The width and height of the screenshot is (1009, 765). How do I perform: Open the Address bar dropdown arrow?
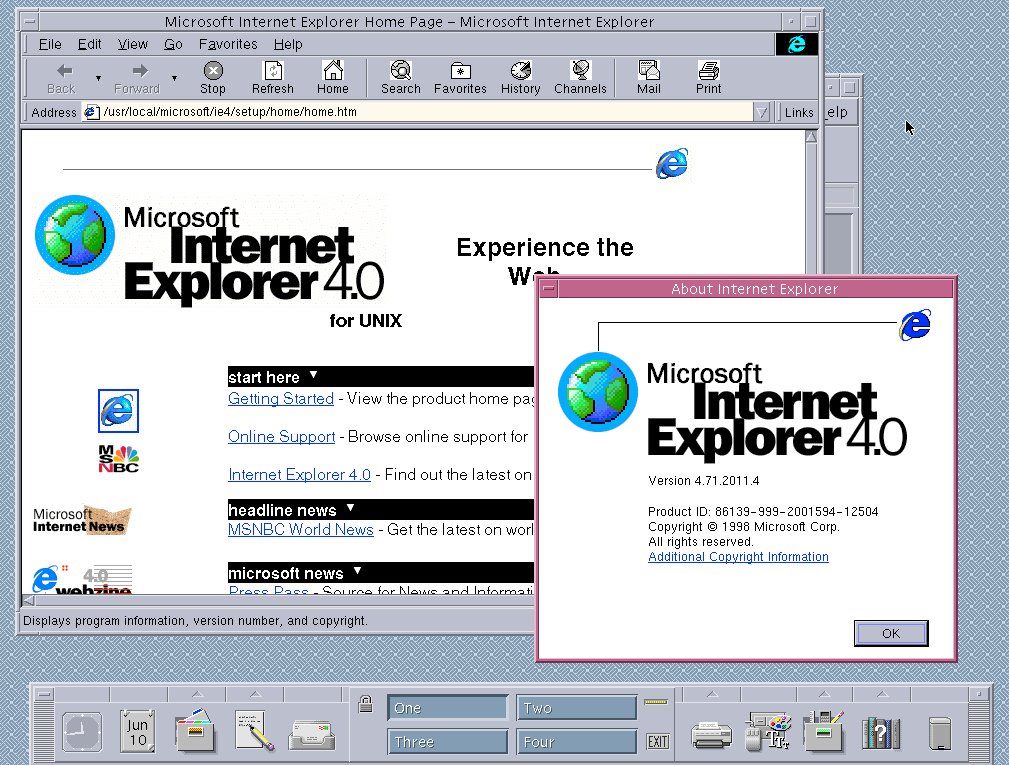point(761,113)
